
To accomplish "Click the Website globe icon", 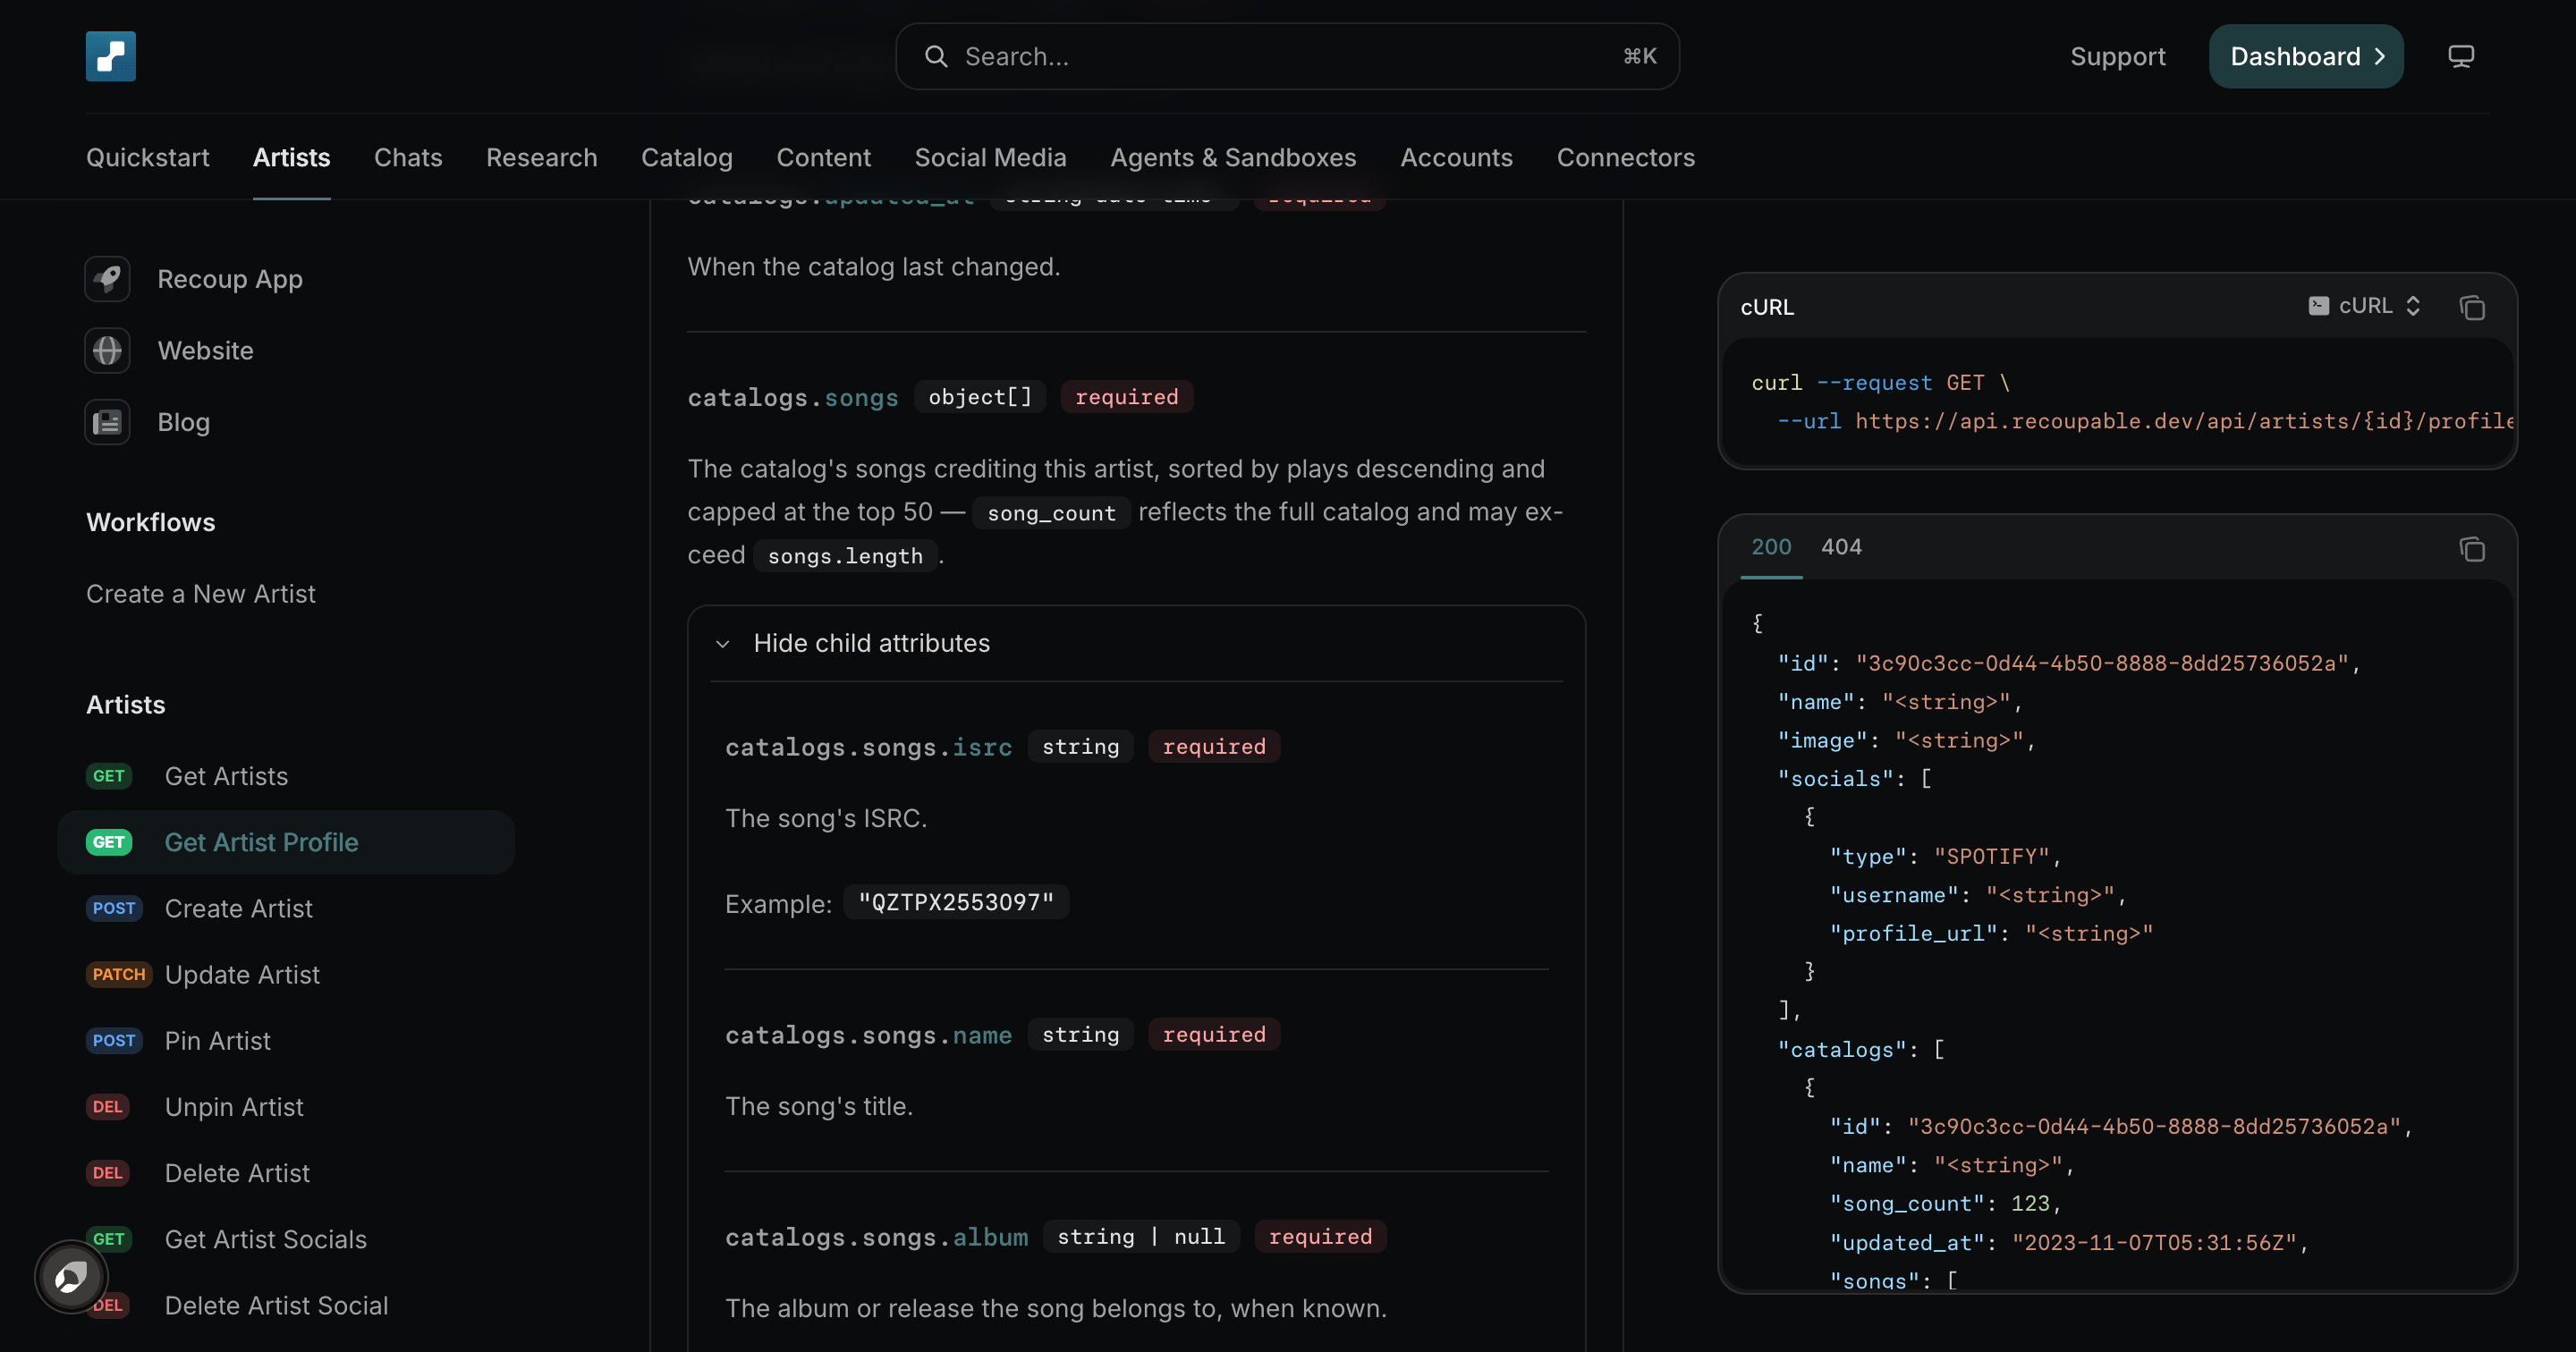I will pos(107,351).
